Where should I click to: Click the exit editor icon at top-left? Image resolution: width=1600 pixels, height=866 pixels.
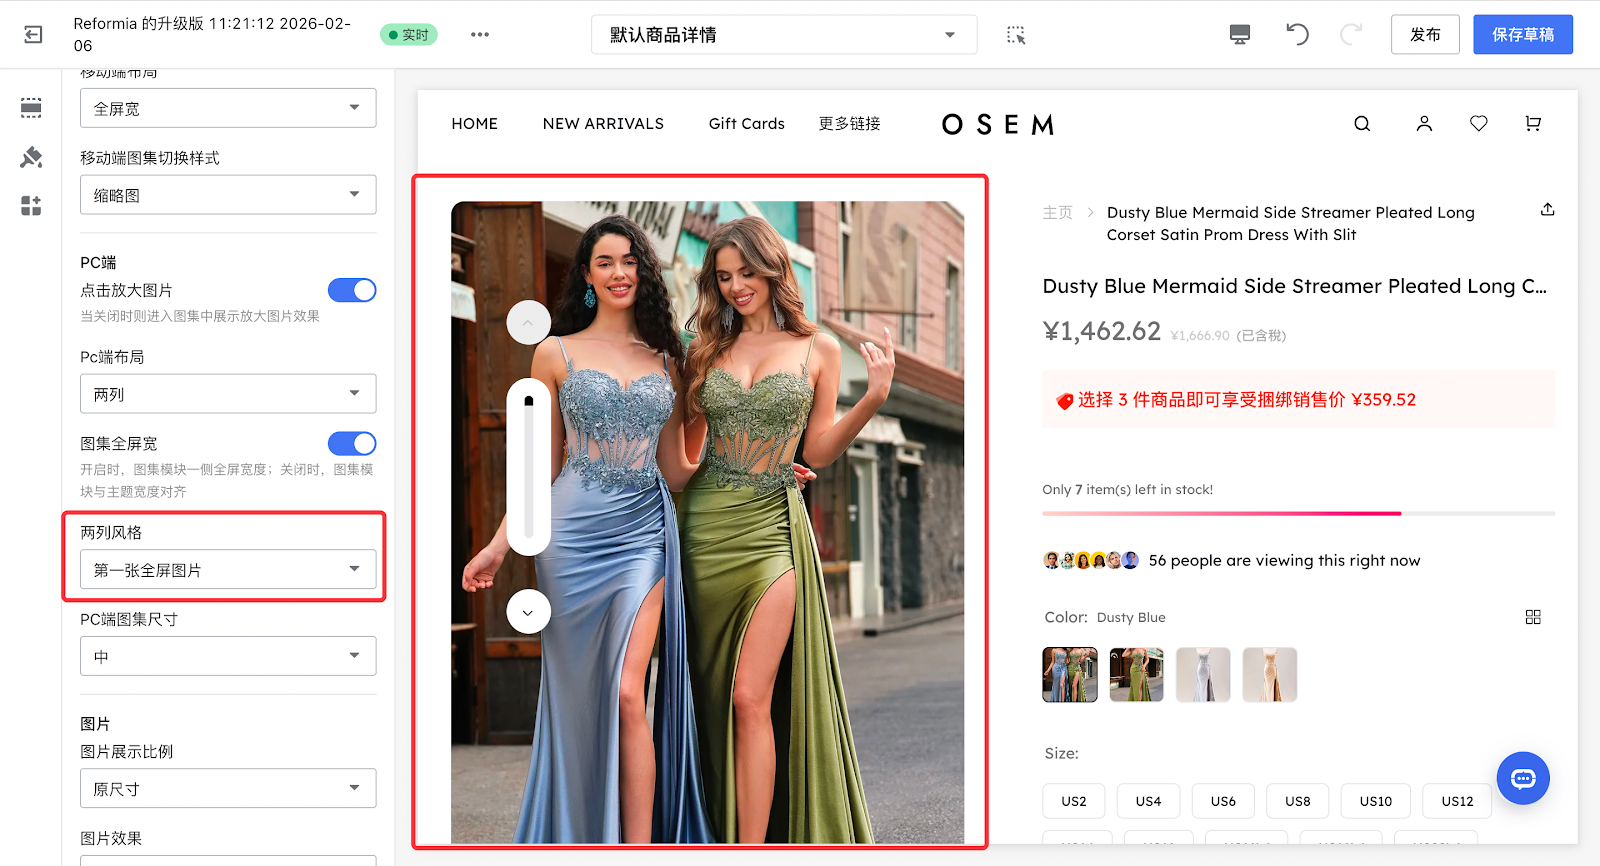tap(33, 35)
